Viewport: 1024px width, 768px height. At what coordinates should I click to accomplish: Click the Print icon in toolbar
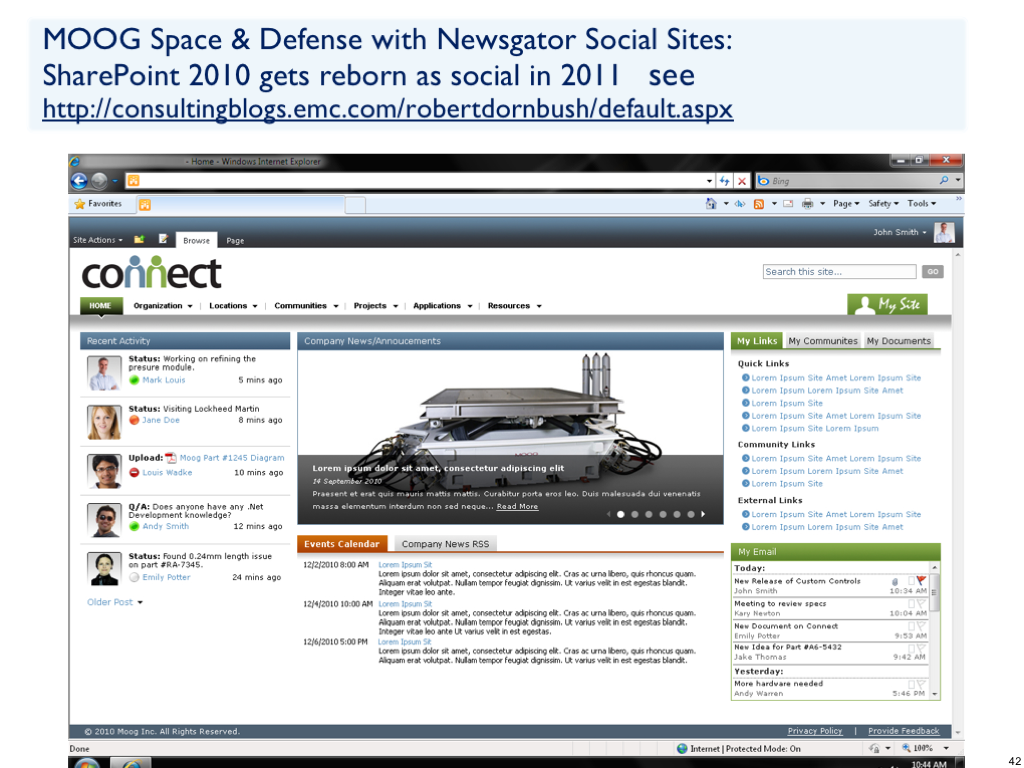click(x=808, y=204)
